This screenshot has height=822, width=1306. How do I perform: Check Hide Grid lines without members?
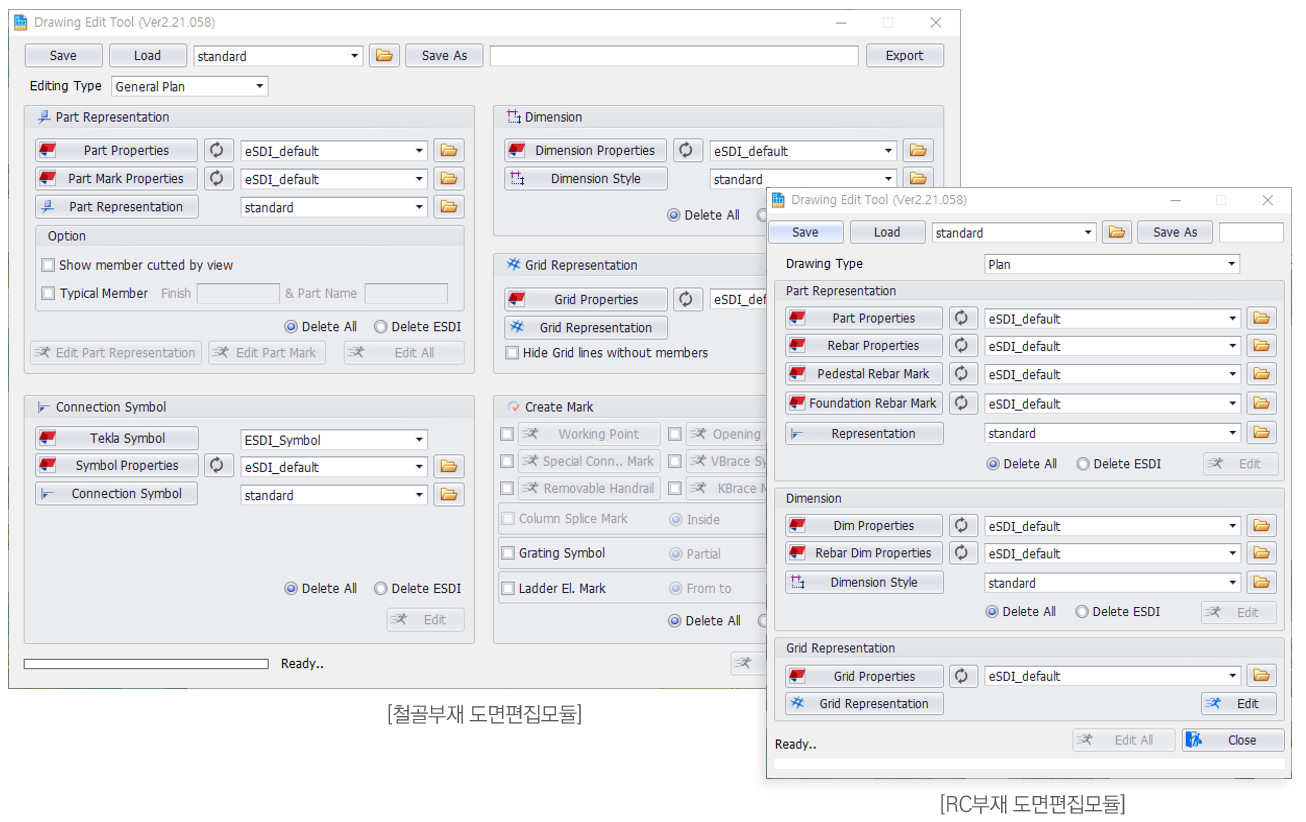coord(512,353)
